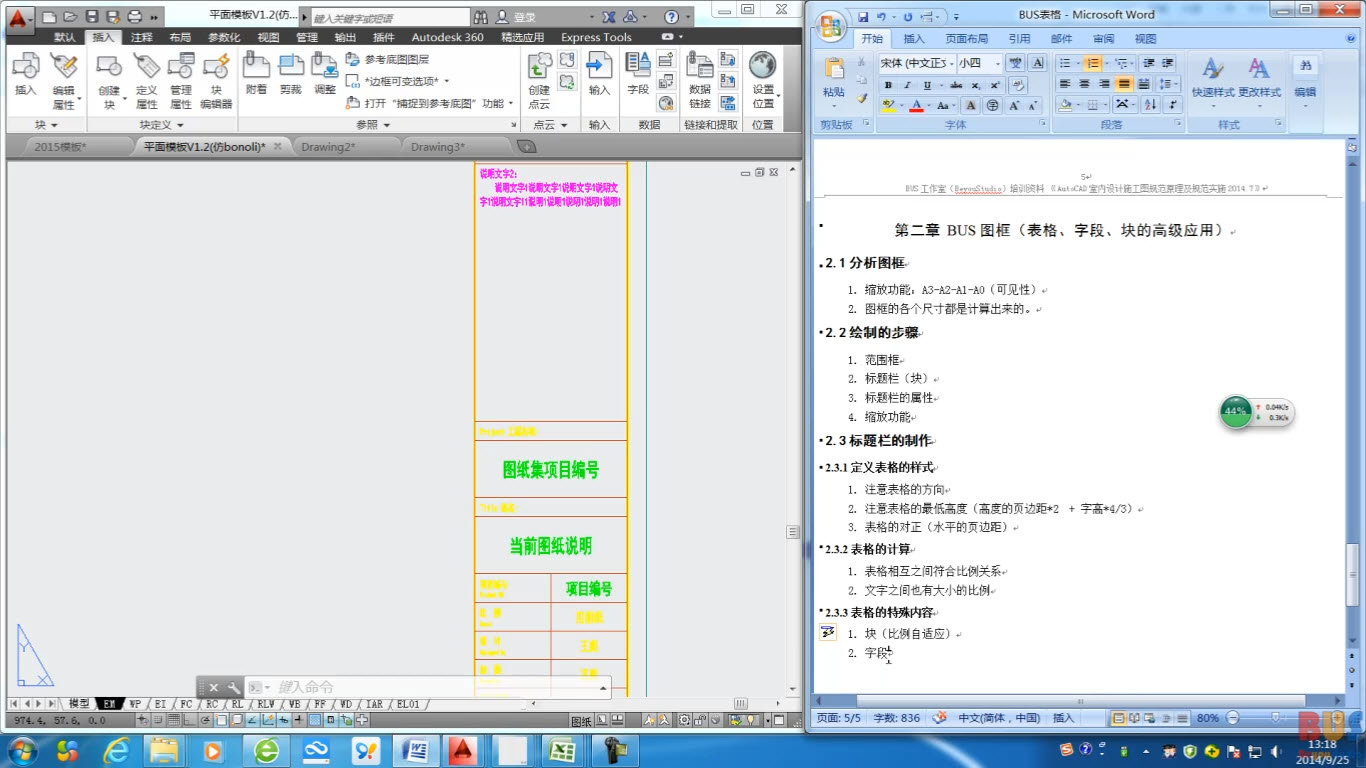Image resolution: width=1366 pixels, height=768 pixels.
Task: Open font size dropdown in Word
Action: coord(997,63)
